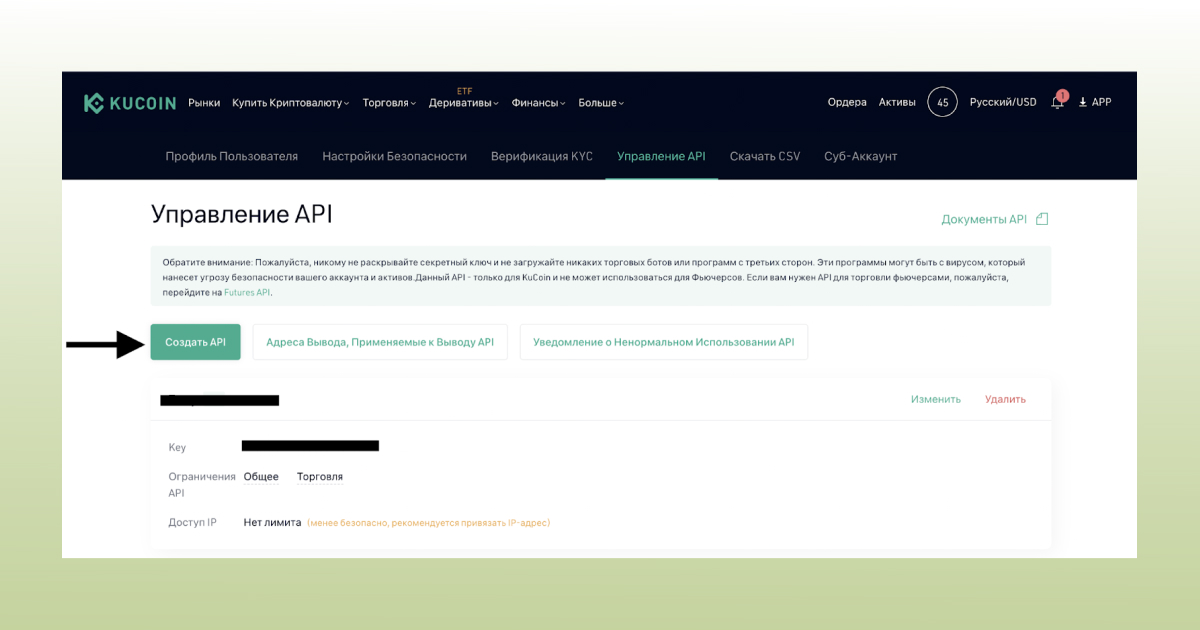Open the document icon next to Документы API
Screen dimensions: 1200x630
pos(1042,218)
